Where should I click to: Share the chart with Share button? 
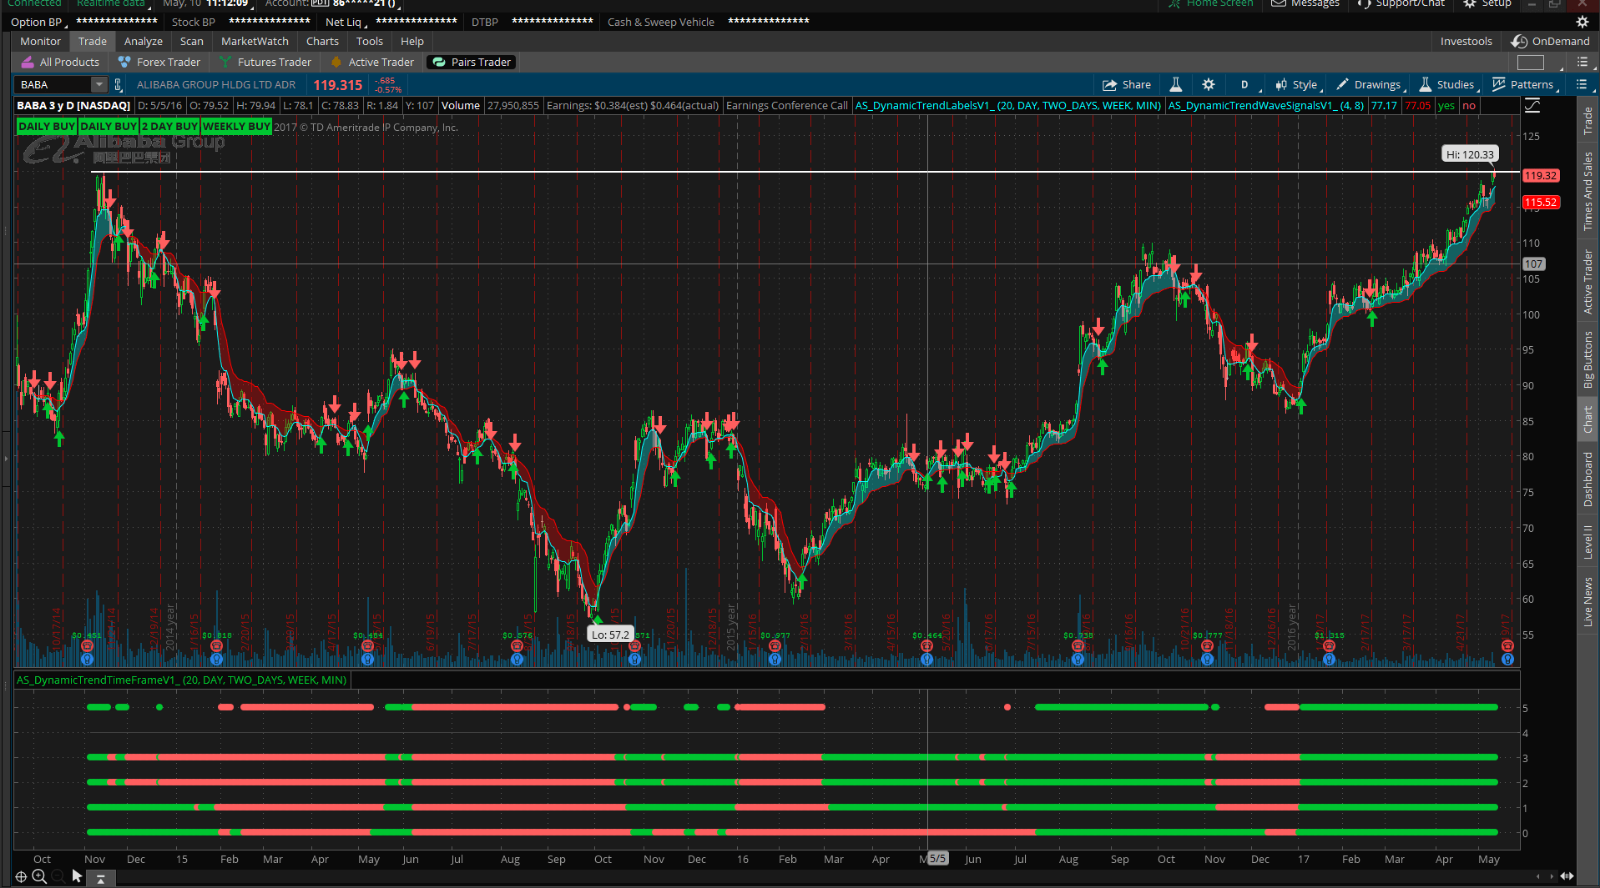pyautogui.click(x=1126, y=85)
